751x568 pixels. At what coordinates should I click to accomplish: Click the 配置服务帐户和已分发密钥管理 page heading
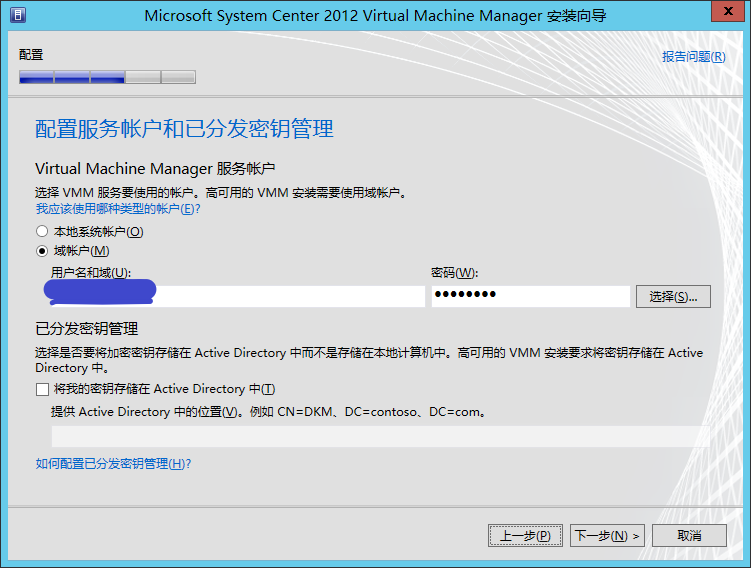point(184,129)
